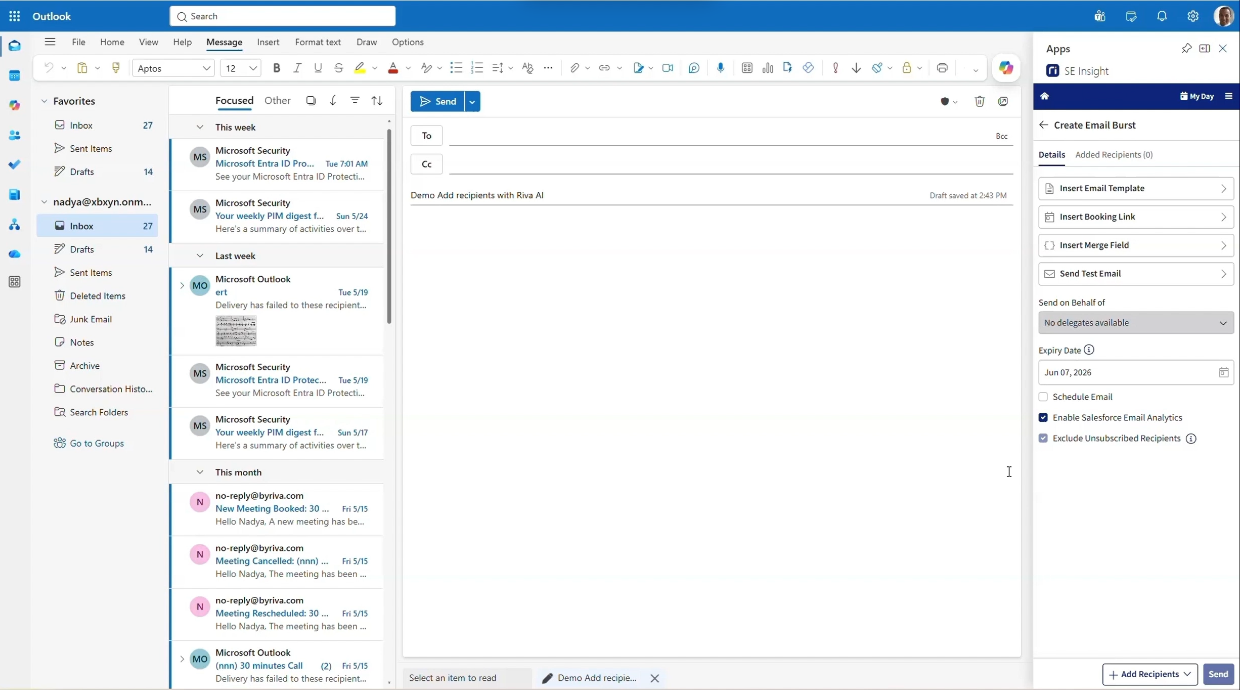The width and height of the screenshot is (1240, 690).
Task: Collapse the Favorites folder group
Action: (x=44, y=101)
